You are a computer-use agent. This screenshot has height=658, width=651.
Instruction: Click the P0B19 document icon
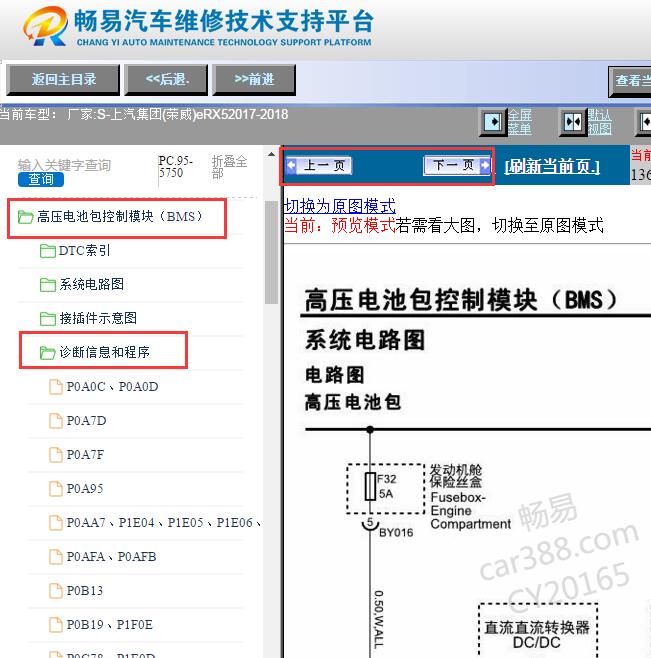(56, 625)
